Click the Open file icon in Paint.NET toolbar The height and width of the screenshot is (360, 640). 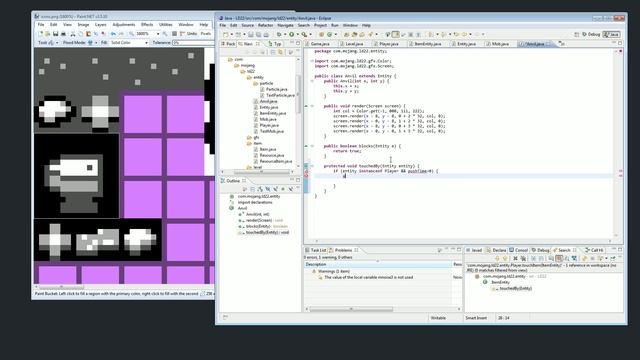click(47, 34)
